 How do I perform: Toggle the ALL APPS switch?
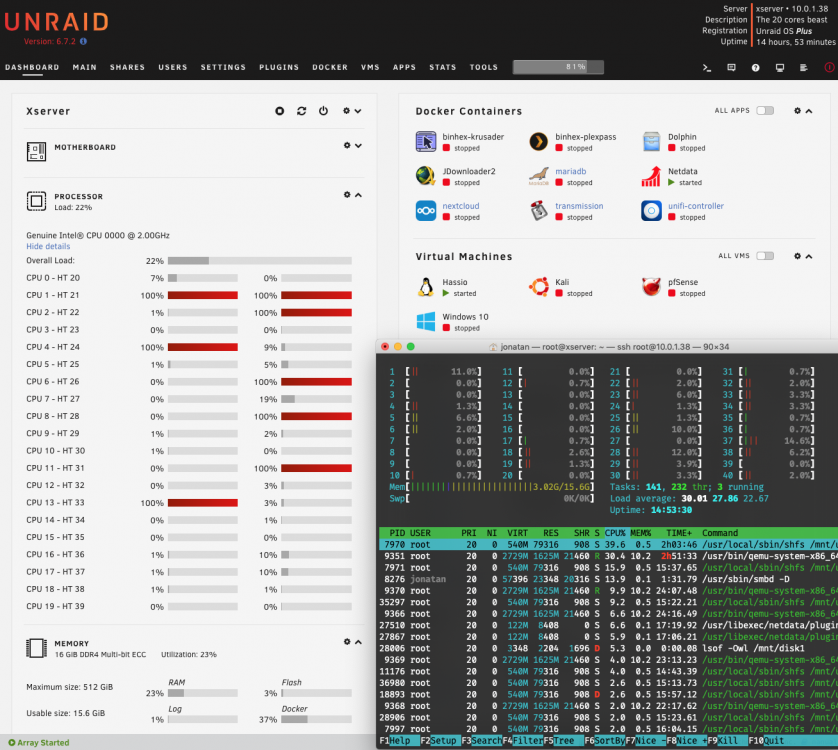[x=765, y=111]
